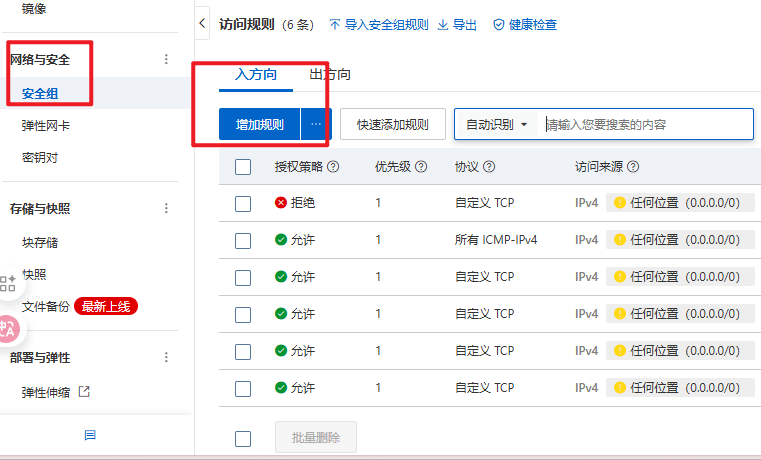Open 快照 in the sidebar

pos(34,275)
